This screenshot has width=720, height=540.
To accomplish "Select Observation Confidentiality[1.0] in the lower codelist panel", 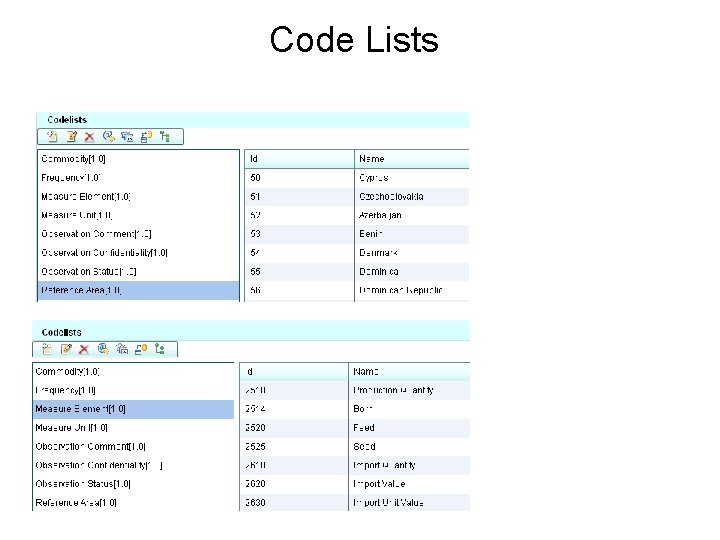I will 133,466.
